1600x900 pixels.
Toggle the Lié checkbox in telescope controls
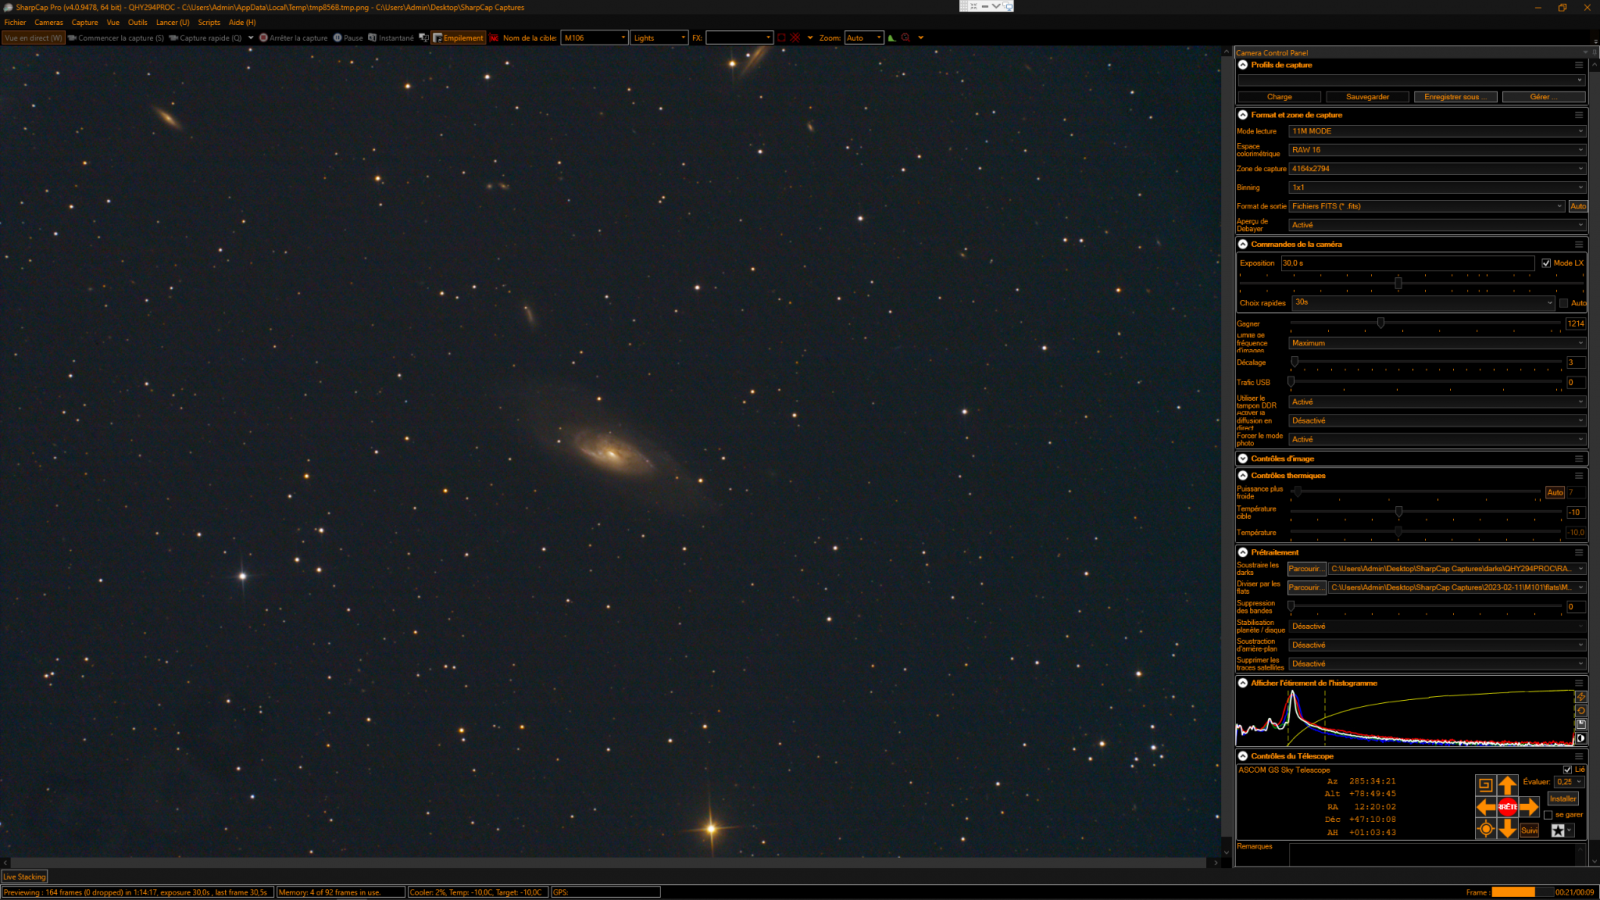[1567, 769]
